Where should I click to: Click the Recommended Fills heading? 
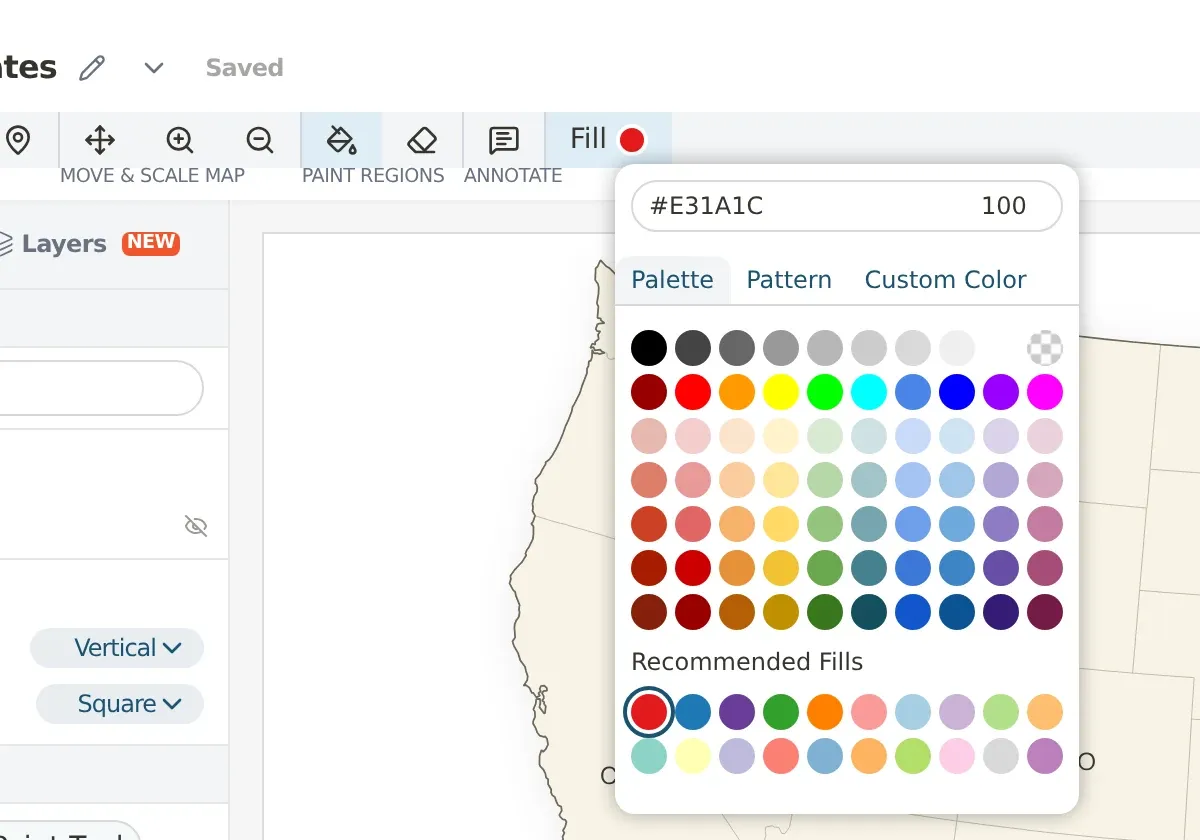coord(747,662)
